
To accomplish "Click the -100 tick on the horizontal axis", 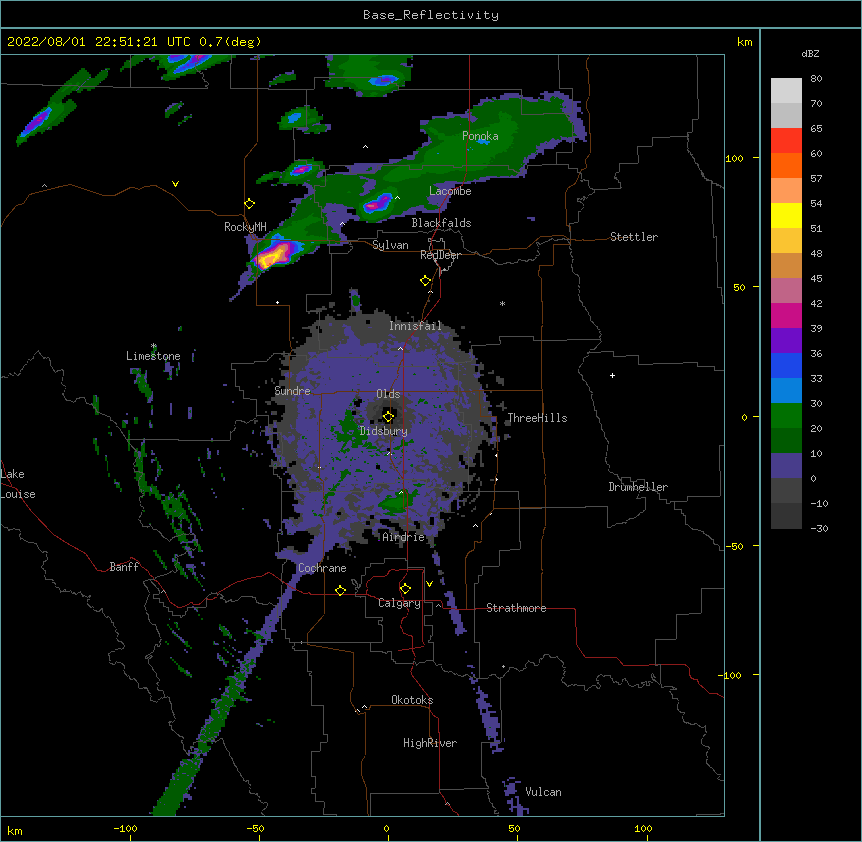I will tap(125, 829).
